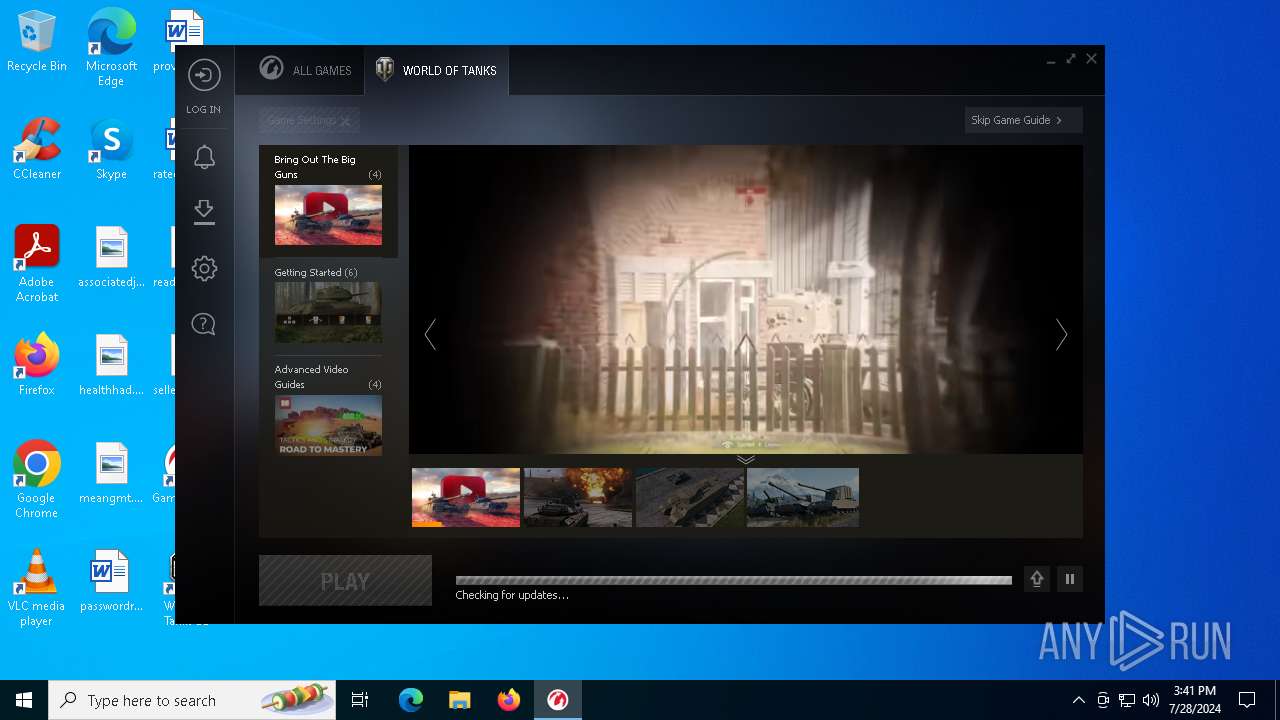Screen dimensions: 1280x720
Task: Click the Log In icon in sidebar
Action: 204,76
